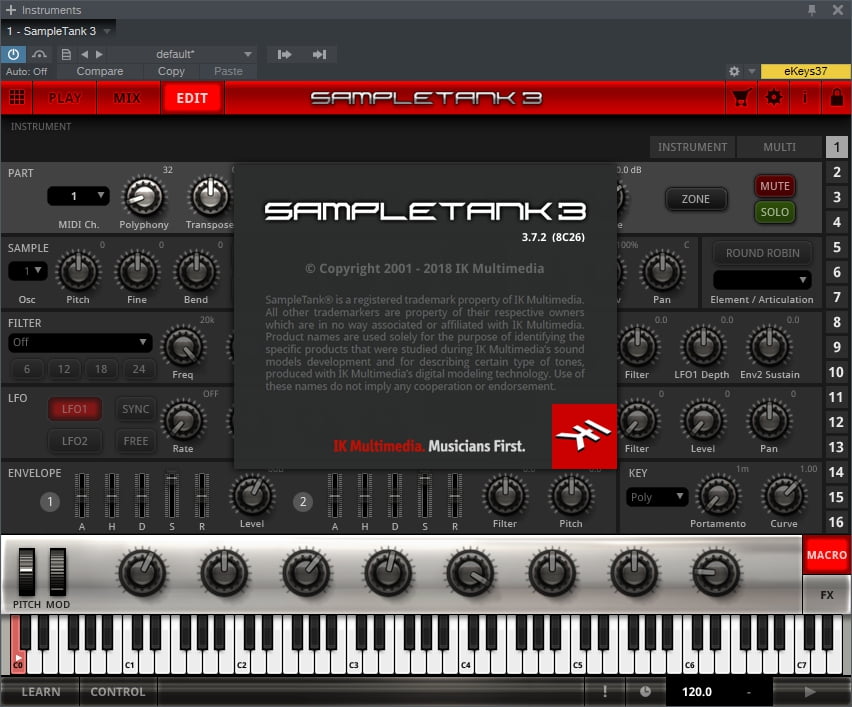Expand the 1 - SampleTank 3 instrument dropdown
The width and height of the screenshot is (852, 707).
click(107, 32)
